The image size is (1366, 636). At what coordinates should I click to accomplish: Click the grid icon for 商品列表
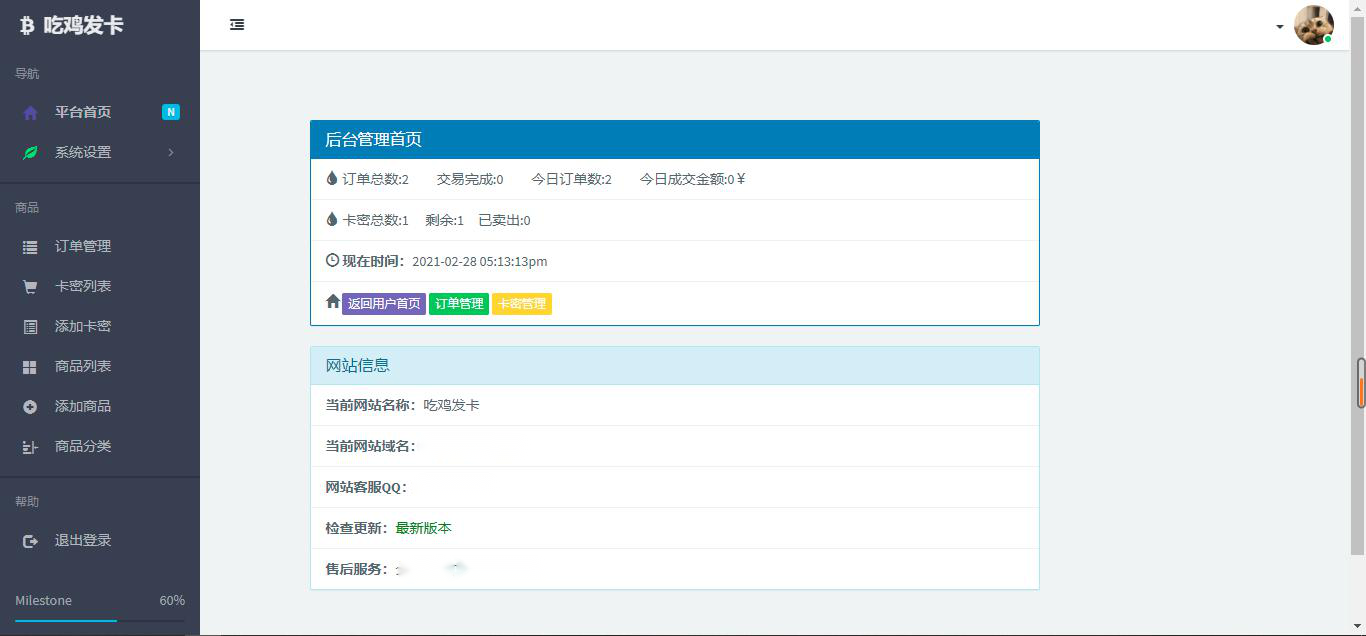pyautogui.click(x=30, y=367)
